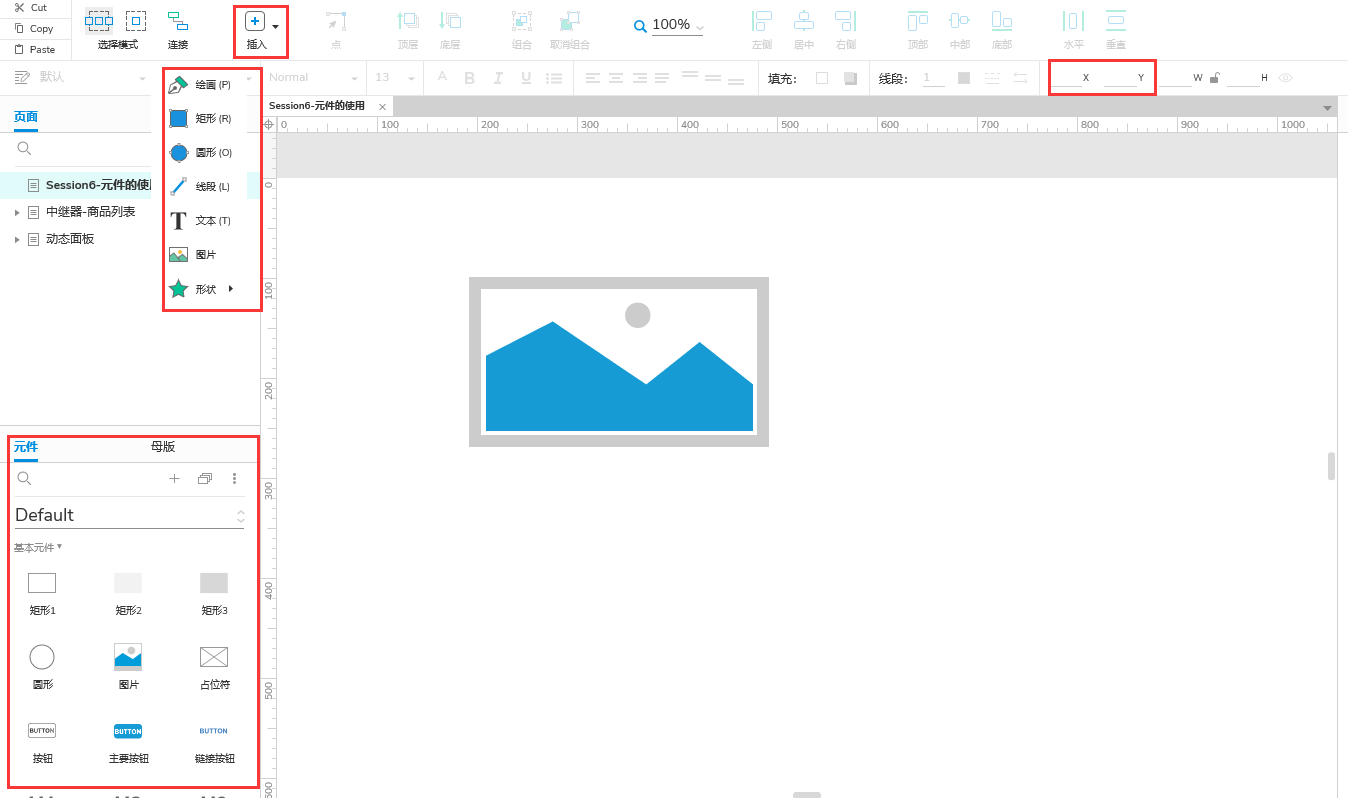1348x798 pixels.
Task: Select the 选择模式 intersect selection icon
Action: (99, 20)
